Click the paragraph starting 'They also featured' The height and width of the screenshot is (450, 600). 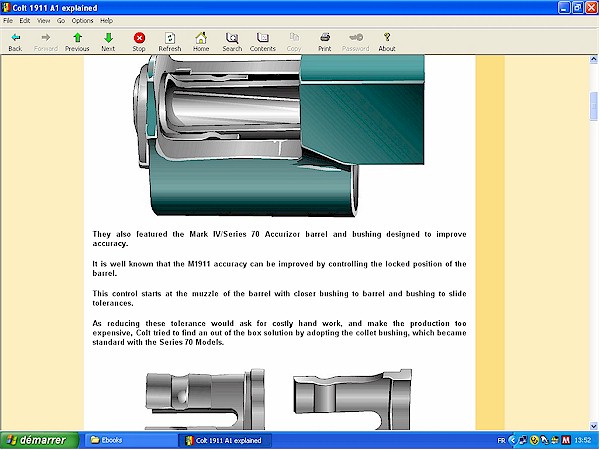[x=279, y=239]
